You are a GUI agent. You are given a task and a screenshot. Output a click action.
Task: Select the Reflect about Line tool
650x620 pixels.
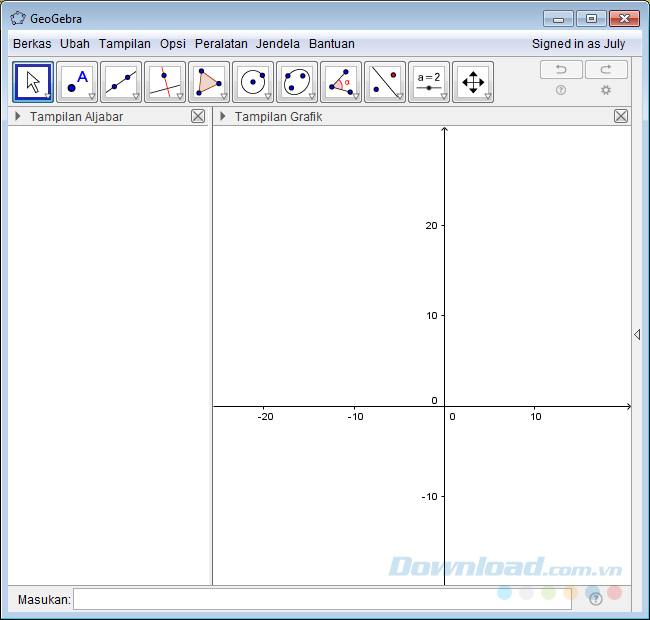[x=385, y=82]
